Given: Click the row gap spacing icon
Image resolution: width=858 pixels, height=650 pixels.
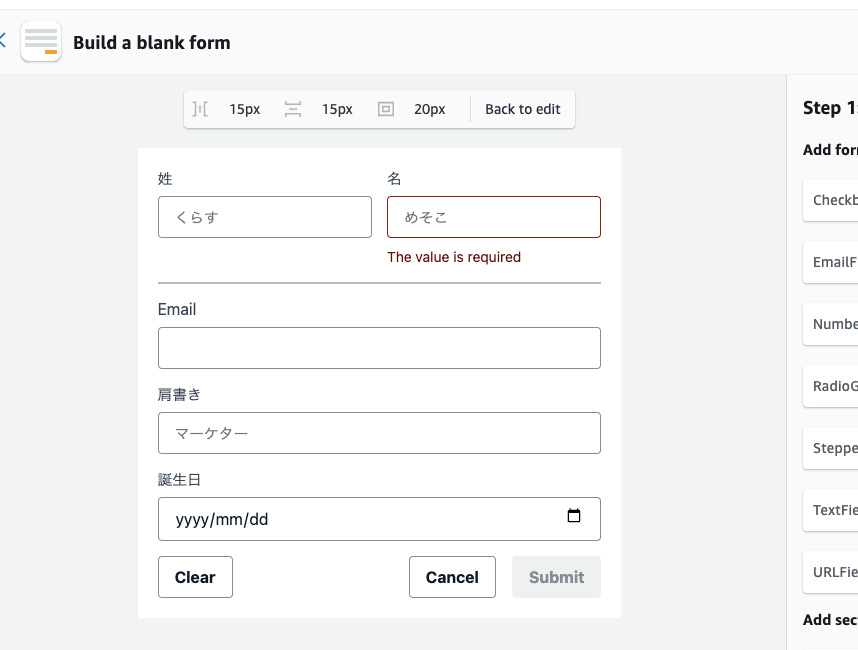Looking at the screenshot, I should click(293, 109).
